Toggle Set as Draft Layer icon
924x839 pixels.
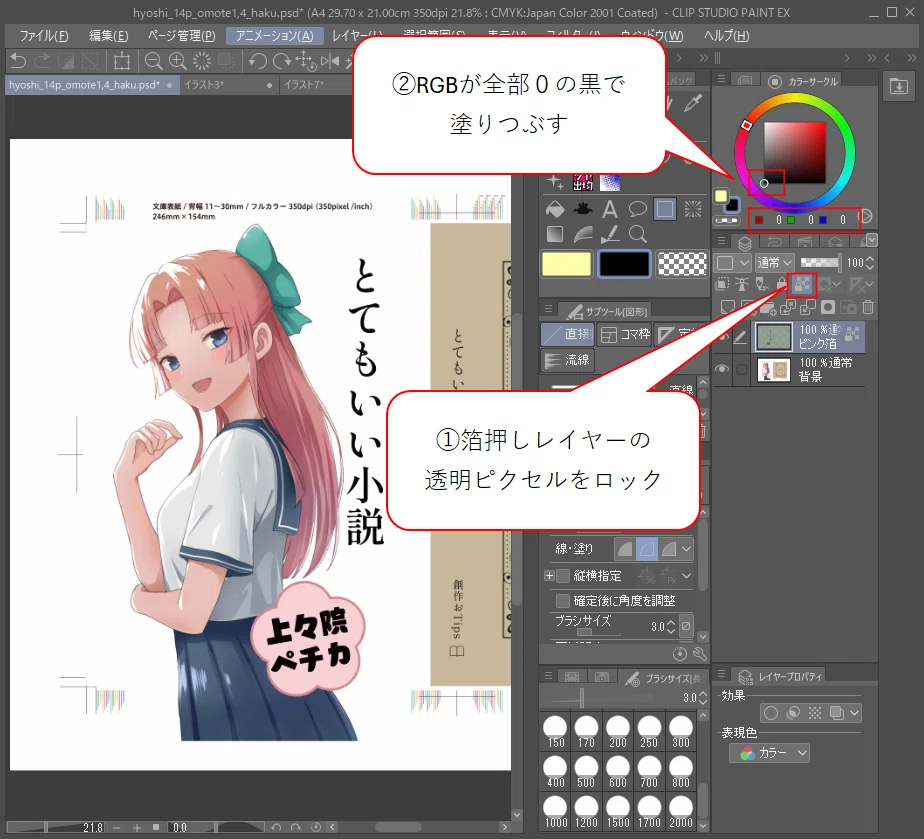(762, 285)
